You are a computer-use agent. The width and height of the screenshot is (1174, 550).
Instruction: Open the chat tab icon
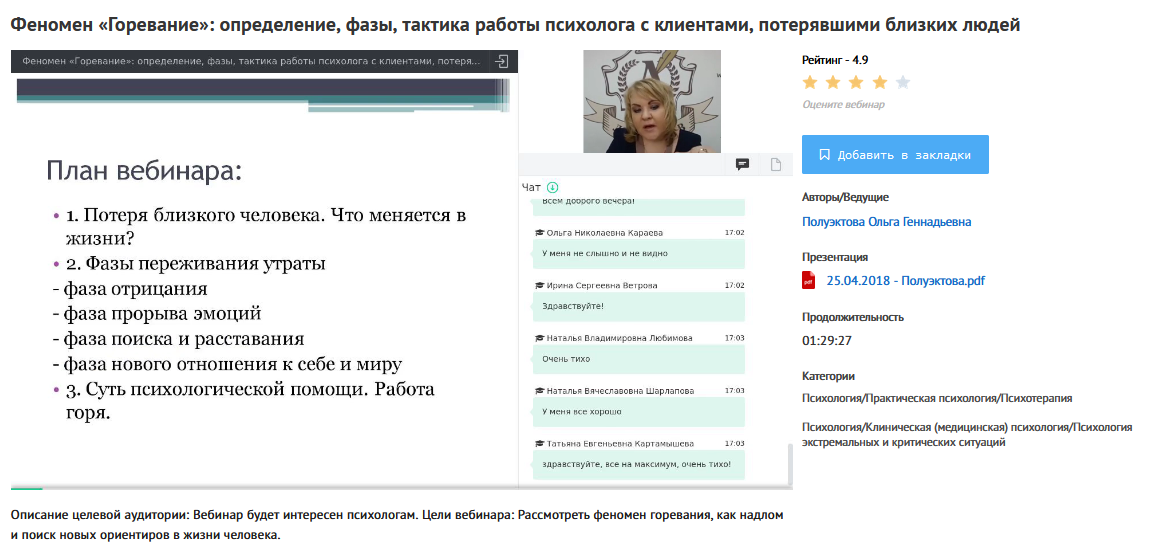[x=743, y=165]
